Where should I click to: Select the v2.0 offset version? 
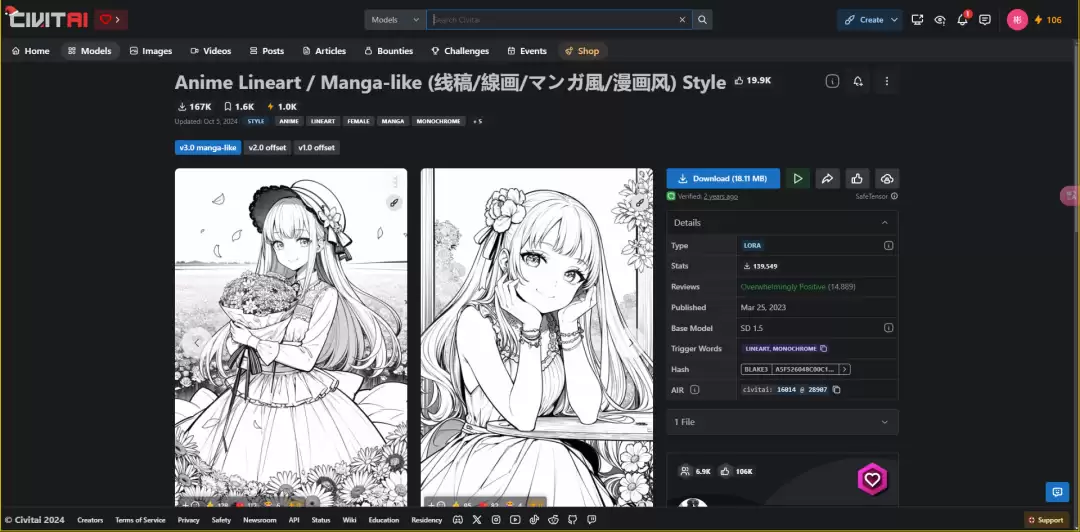click(x=267, y=148)
